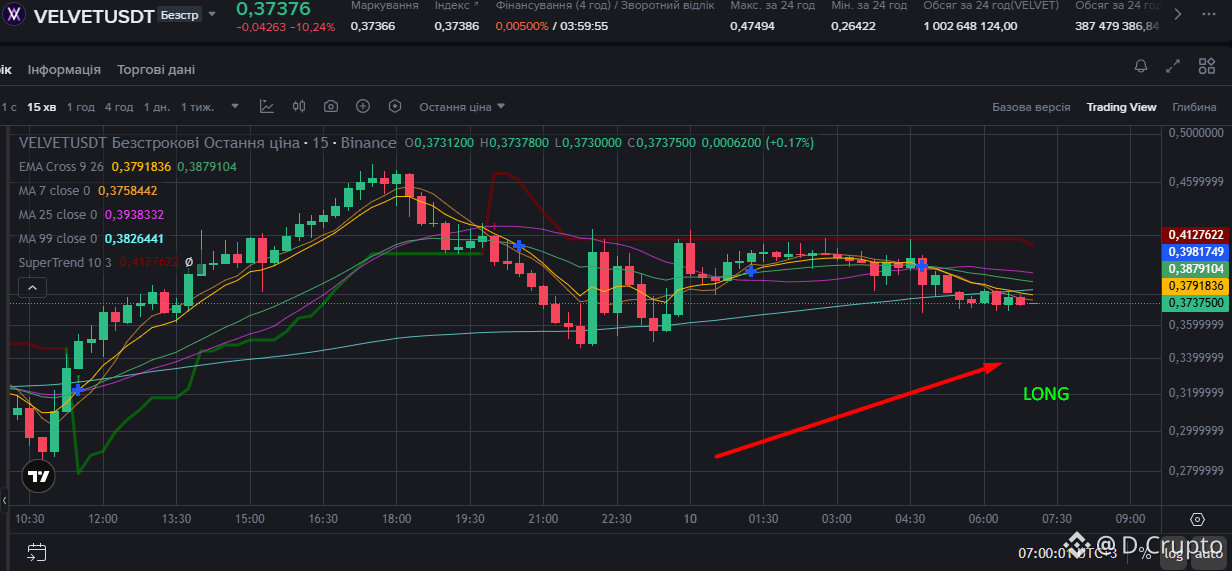Click green 0,3879104 price axis label
This screenshot has height=571, width=1232.
(1197, 269)
